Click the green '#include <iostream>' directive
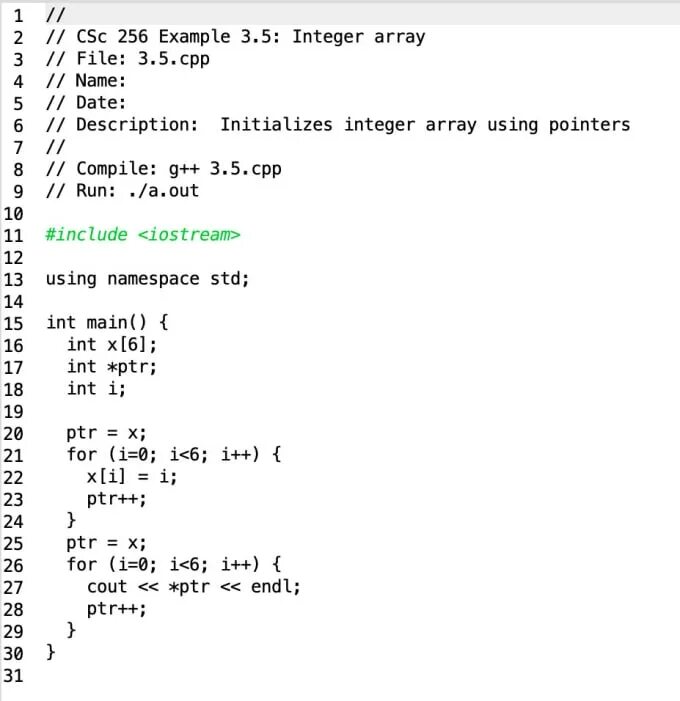This screenshot has height=701, width=680. coord(143,235)
